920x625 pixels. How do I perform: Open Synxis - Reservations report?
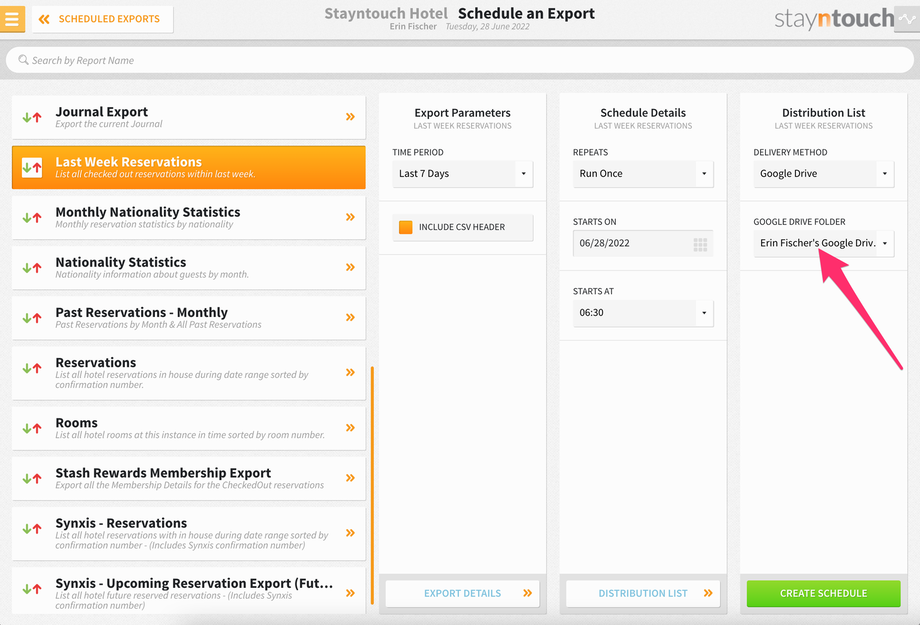coord(188,533)
